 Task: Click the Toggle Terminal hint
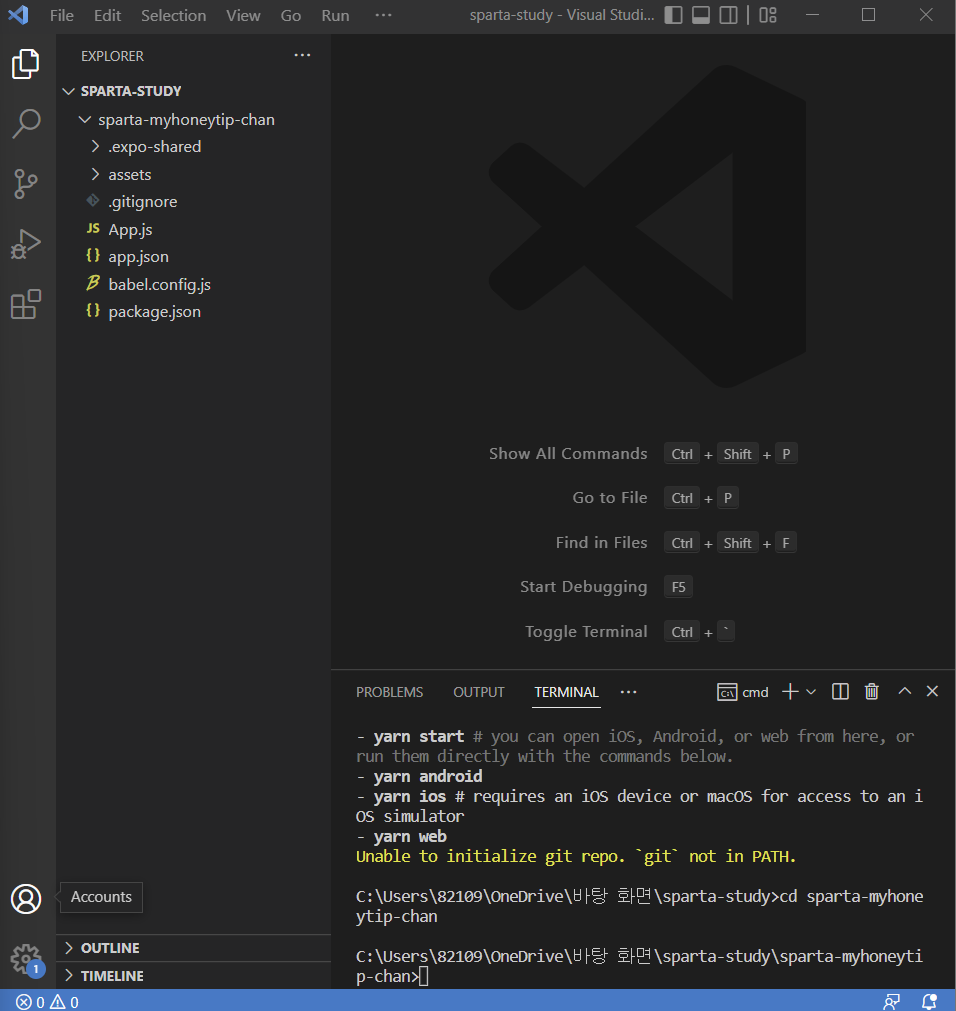tap(586, 631)
